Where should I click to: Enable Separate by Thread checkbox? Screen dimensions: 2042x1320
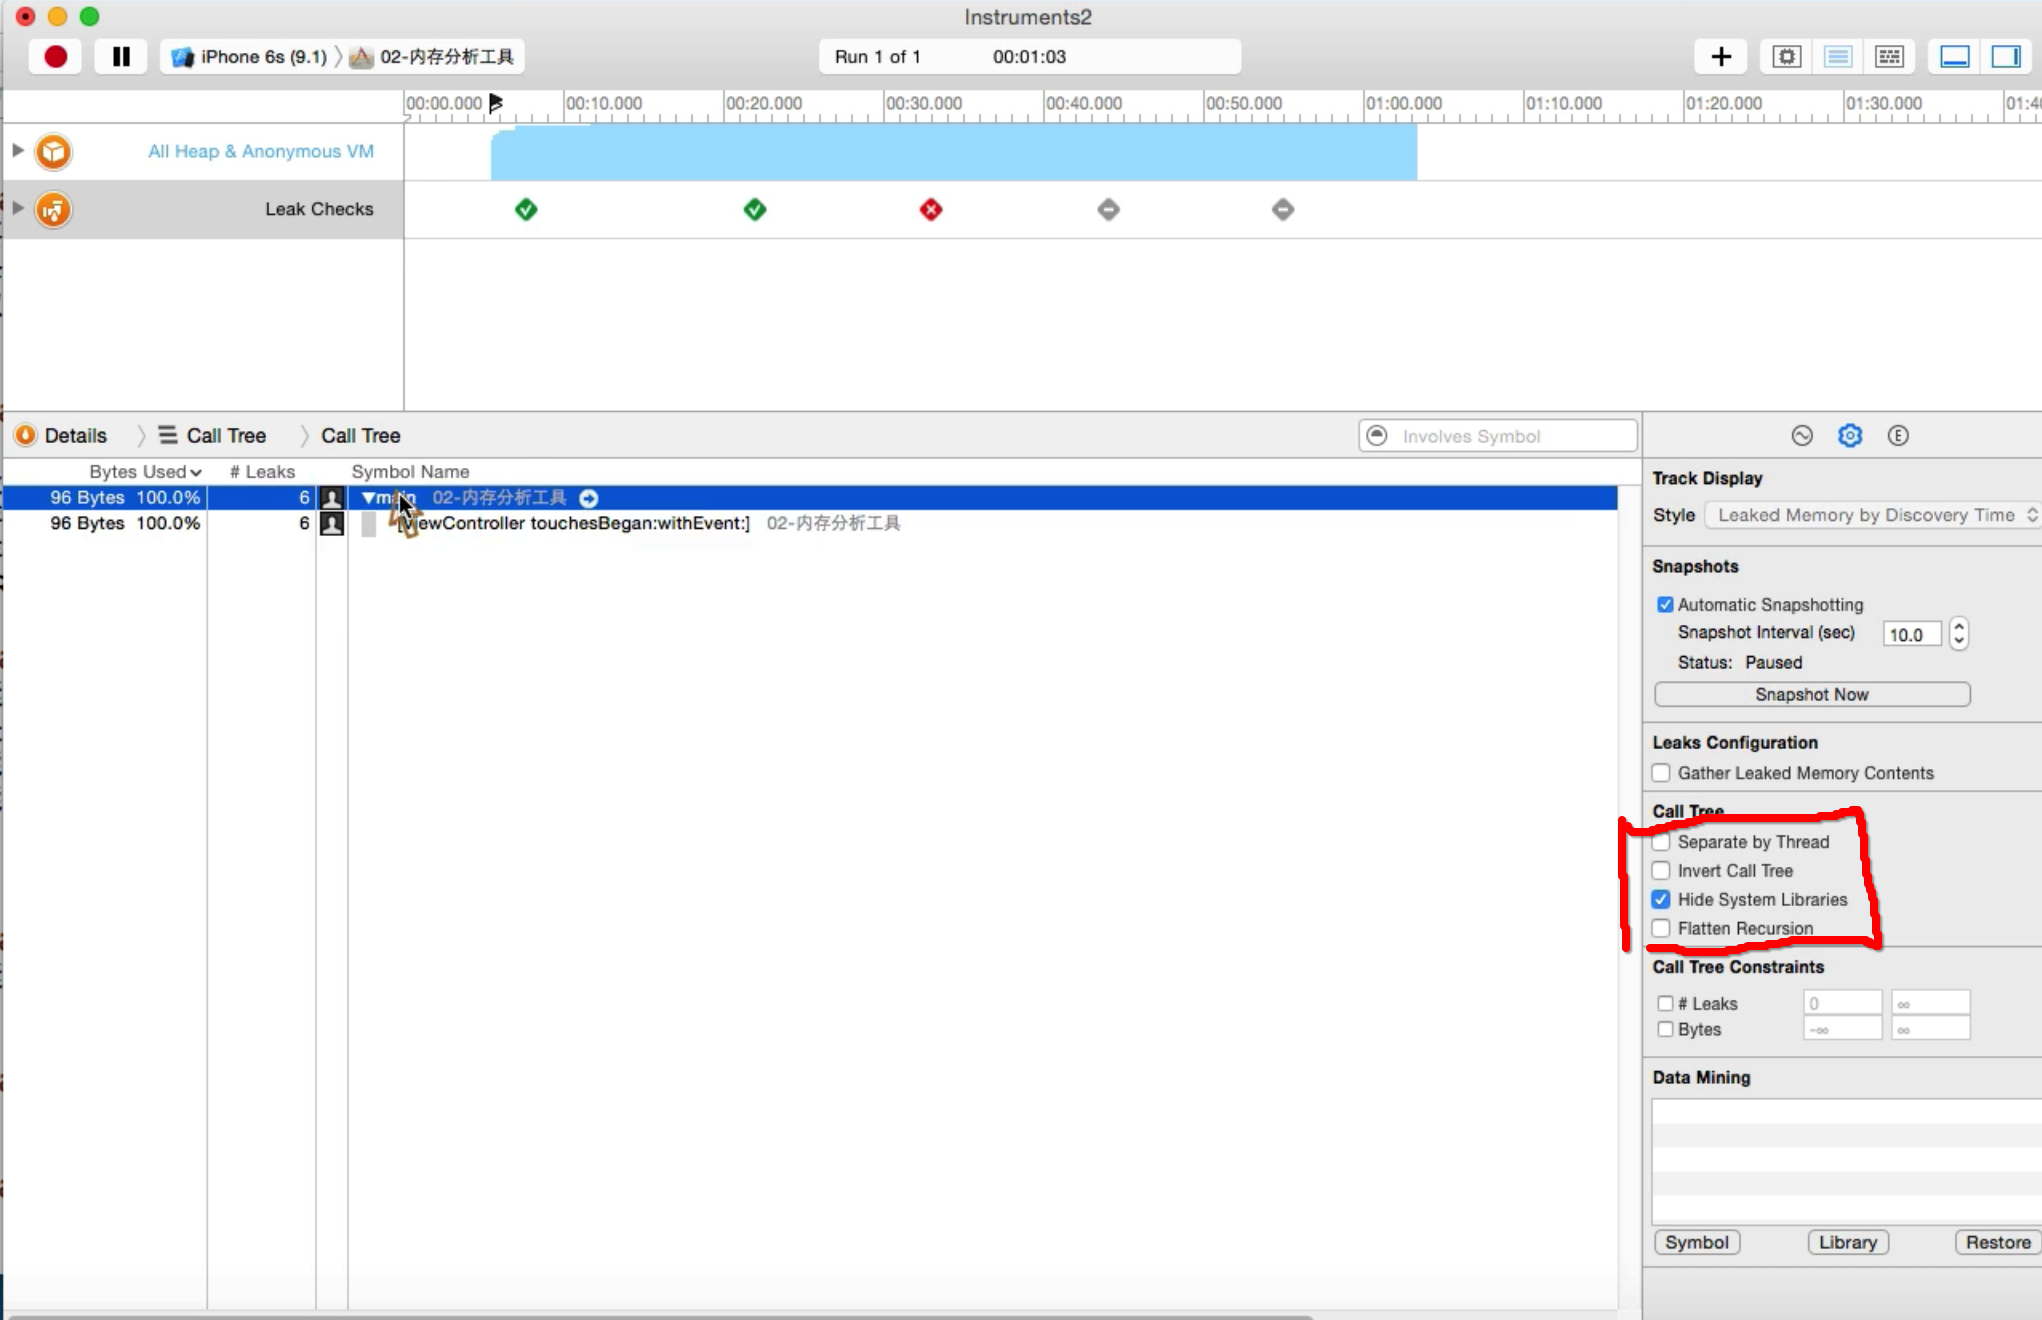point(1661,842)
